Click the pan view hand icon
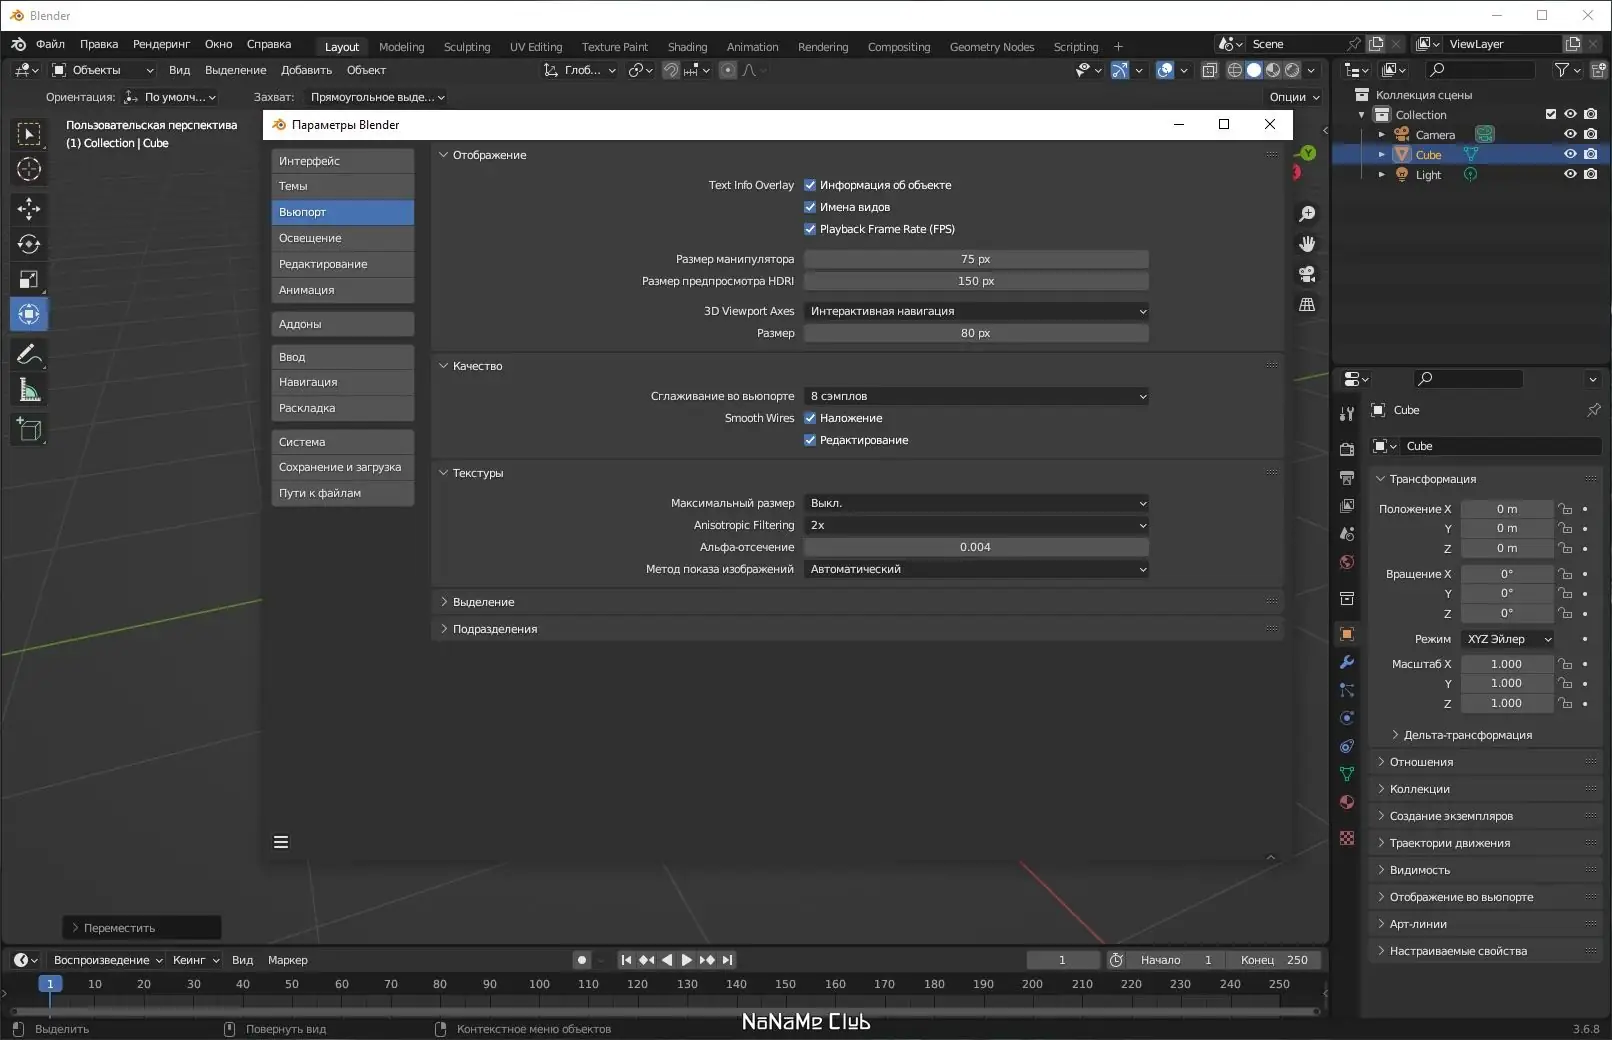Image resolution: width=1612 pixels, height=1040 pixels. tap(1306, 244)
